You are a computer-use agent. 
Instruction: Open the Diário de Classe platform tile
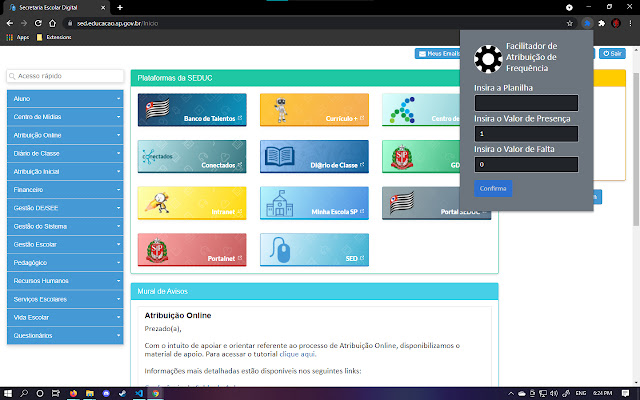(x=314, y=156)
